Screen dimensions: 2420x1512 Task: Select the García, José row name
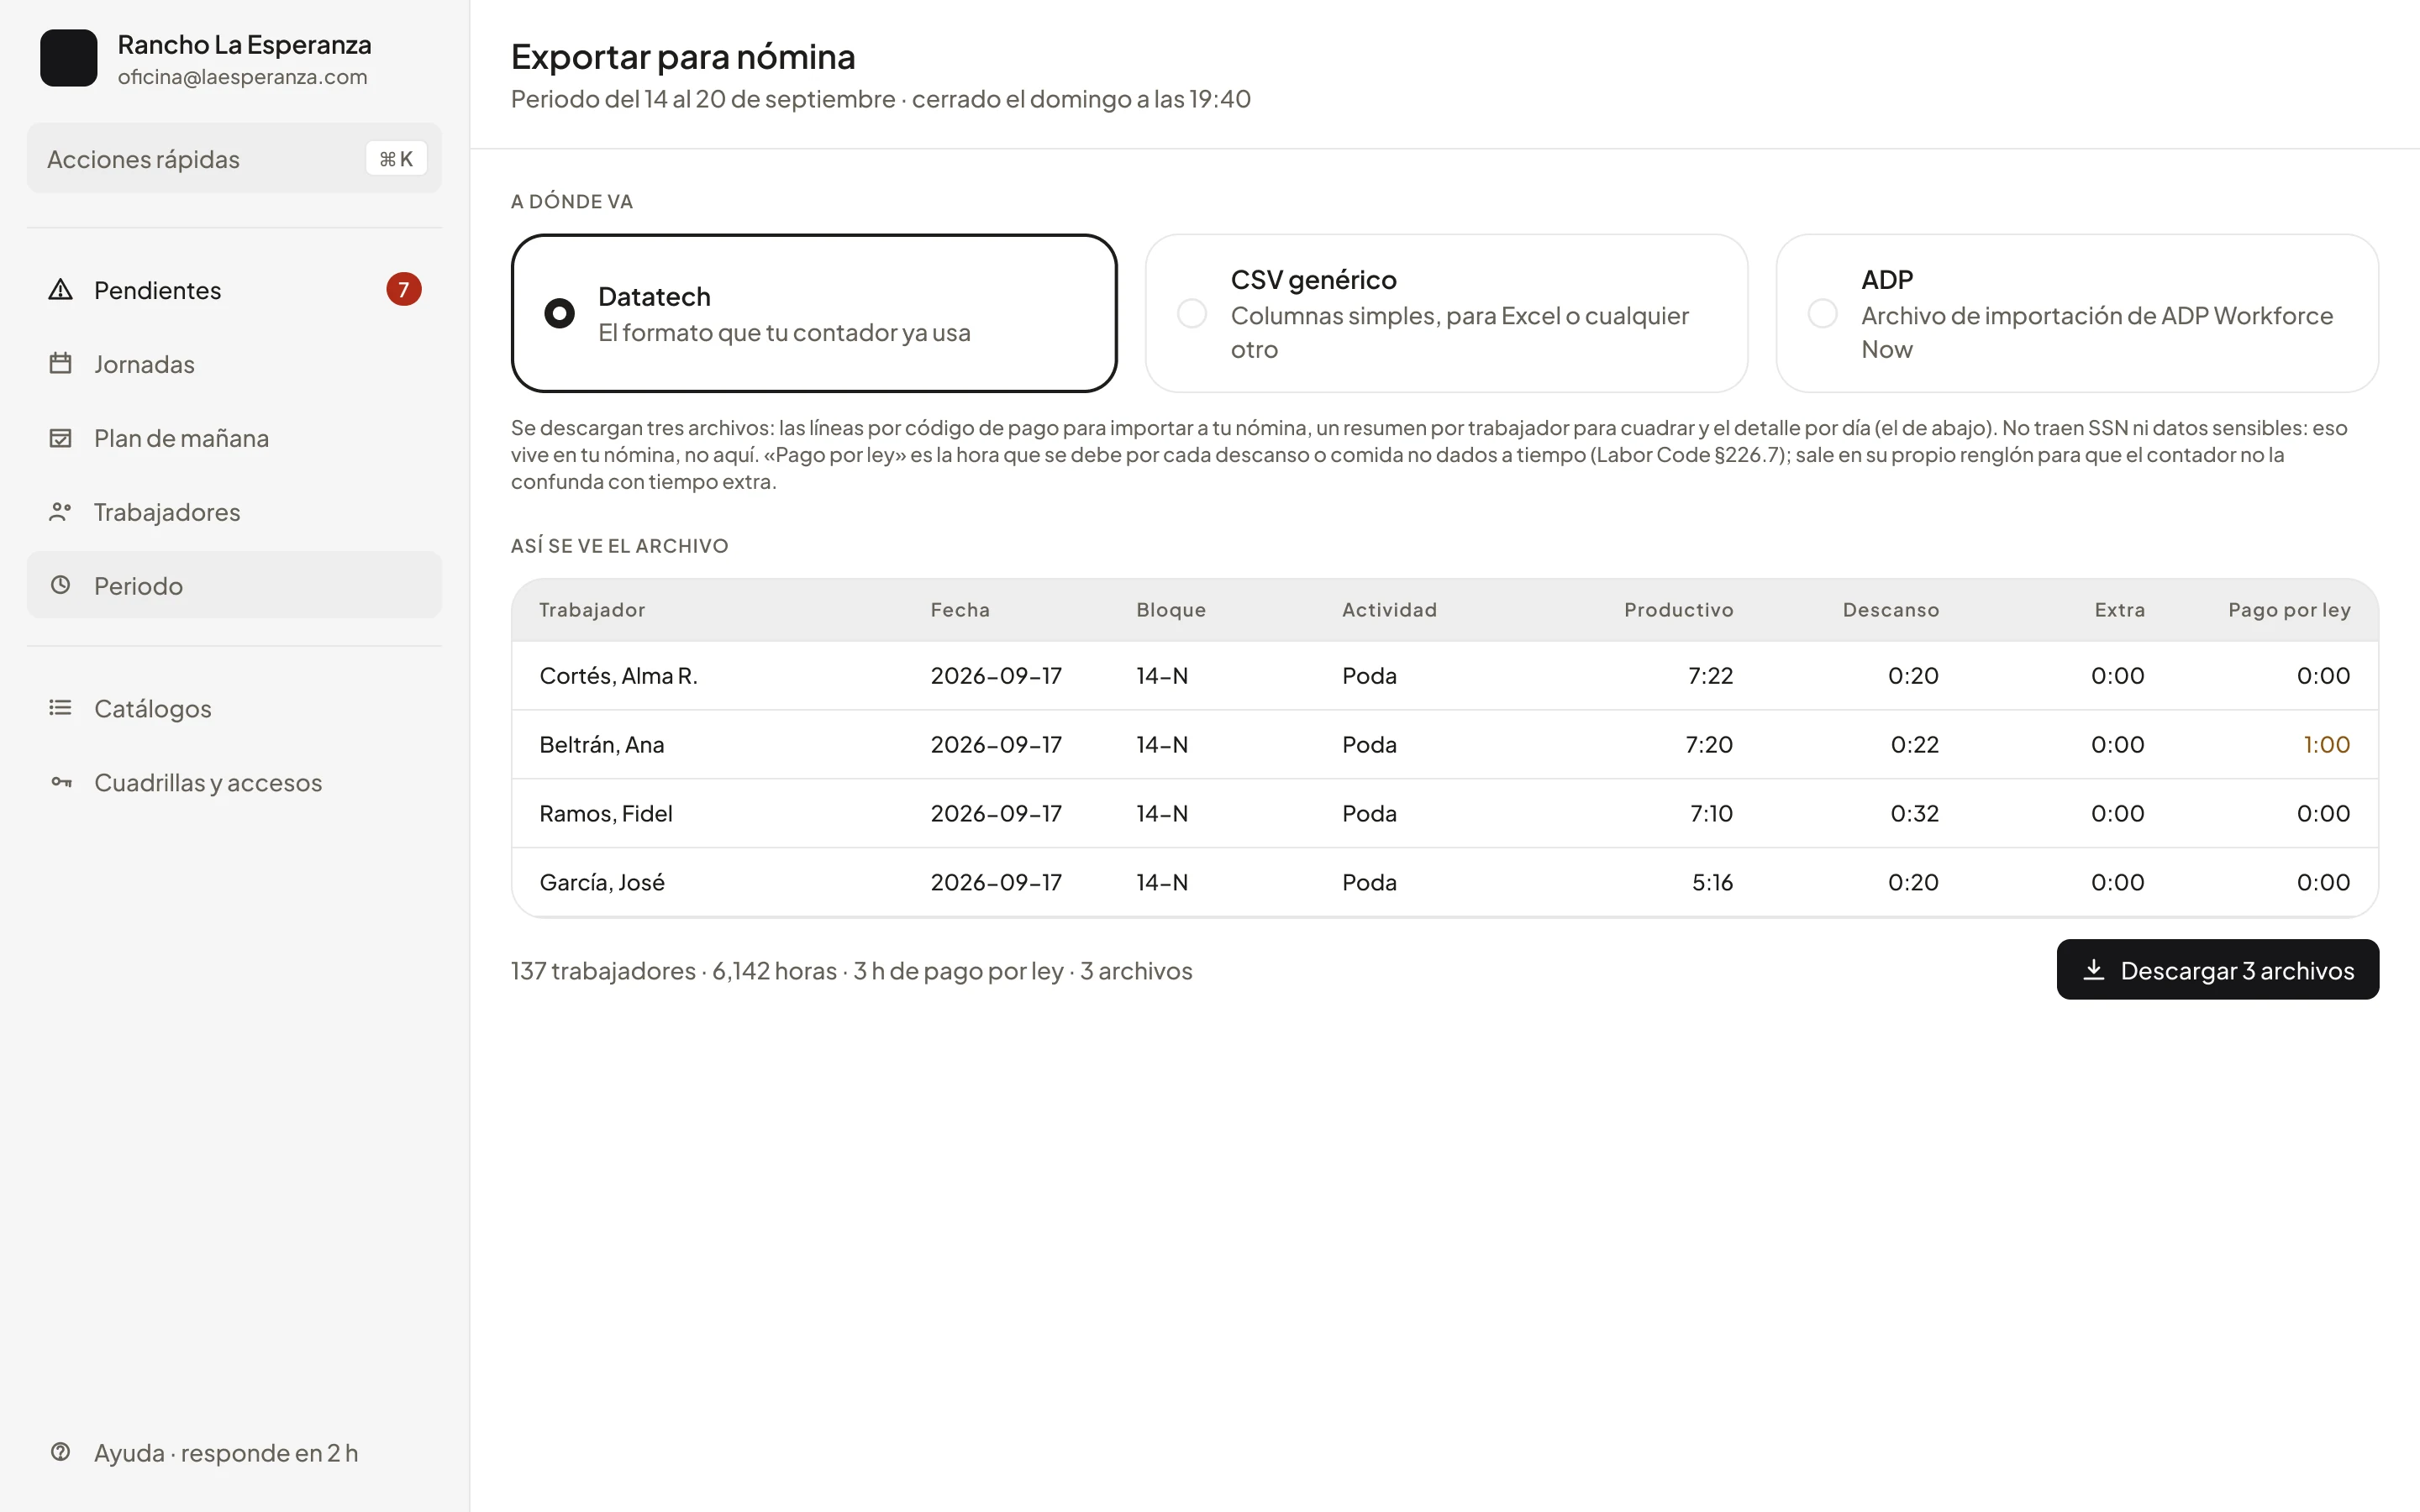[601, 883]
